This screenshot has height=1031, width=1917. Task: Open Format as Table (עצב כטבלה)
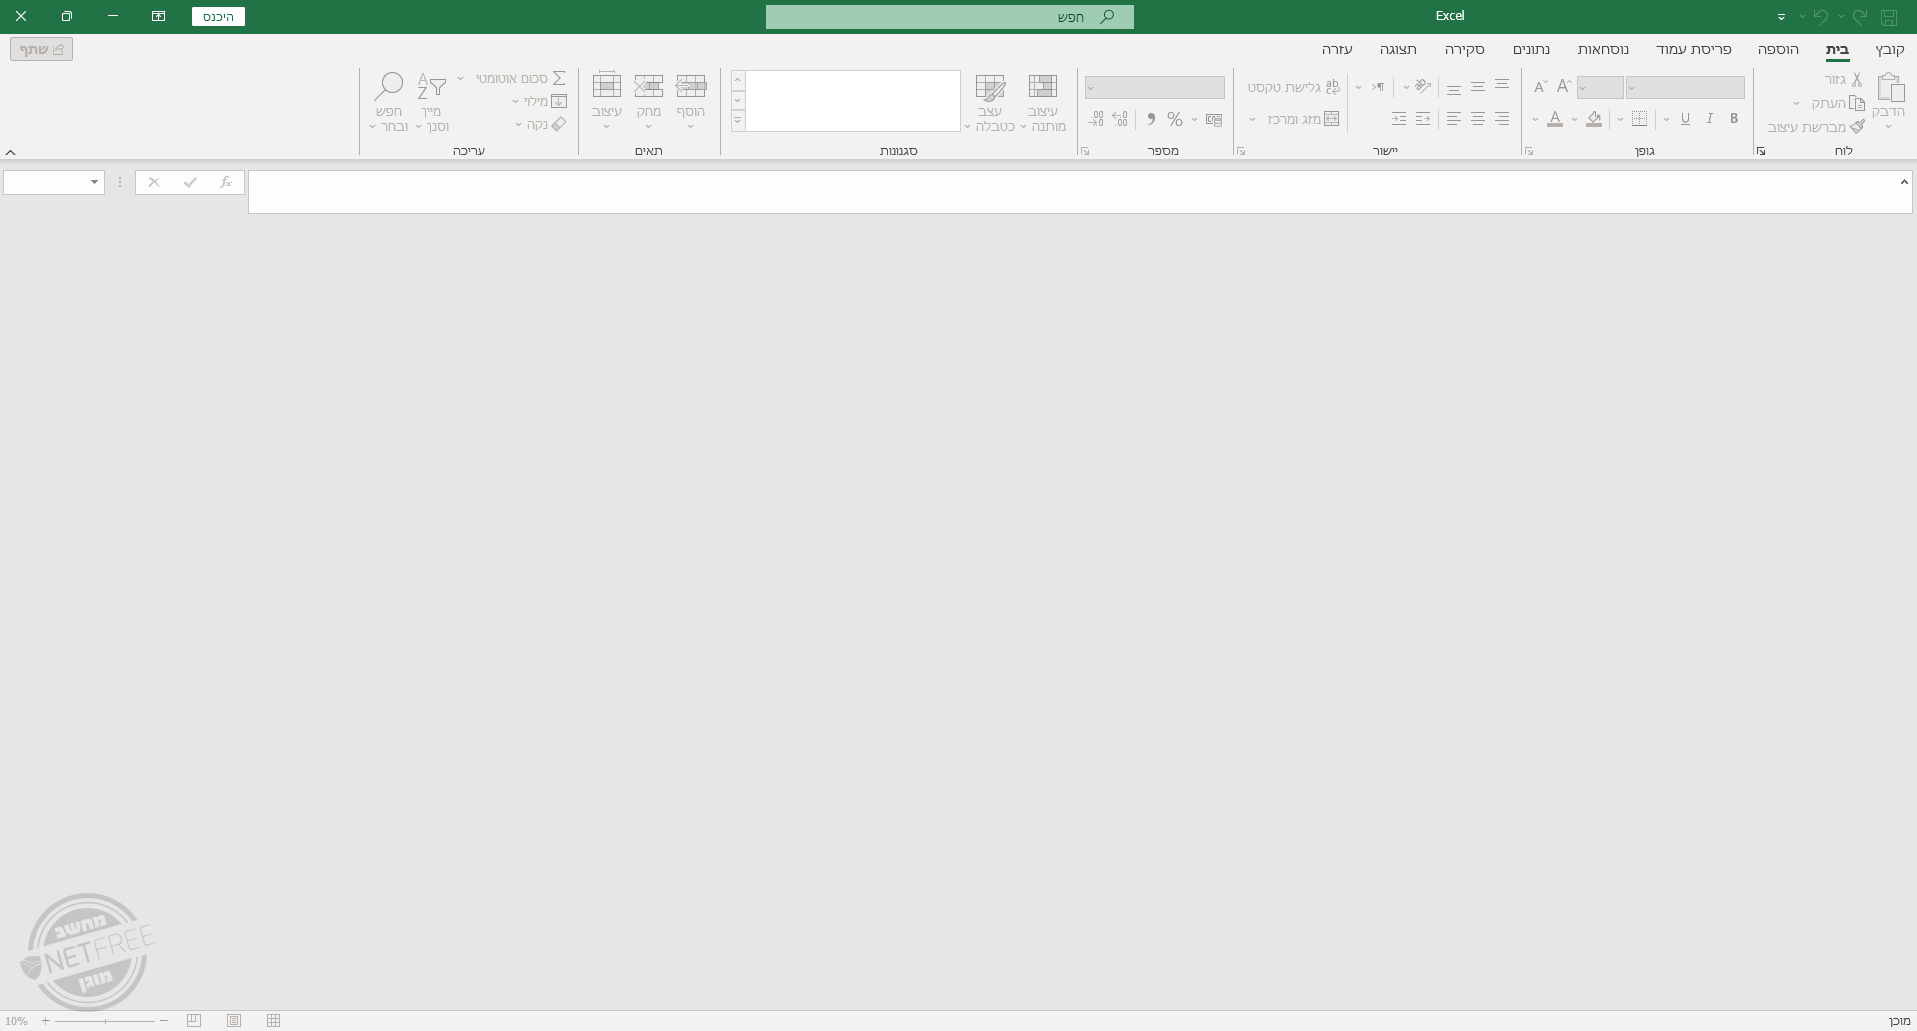(990, 102)
